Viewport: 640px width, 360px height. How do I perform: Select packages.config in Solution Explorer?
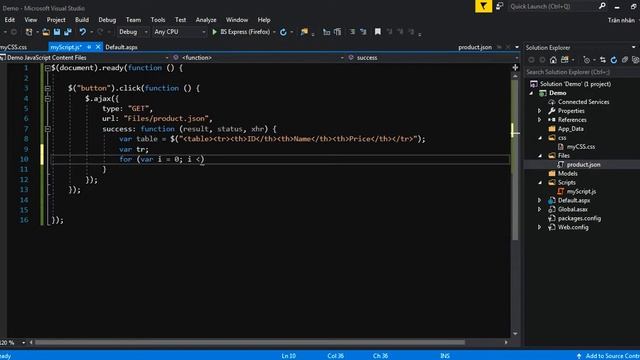579,218
